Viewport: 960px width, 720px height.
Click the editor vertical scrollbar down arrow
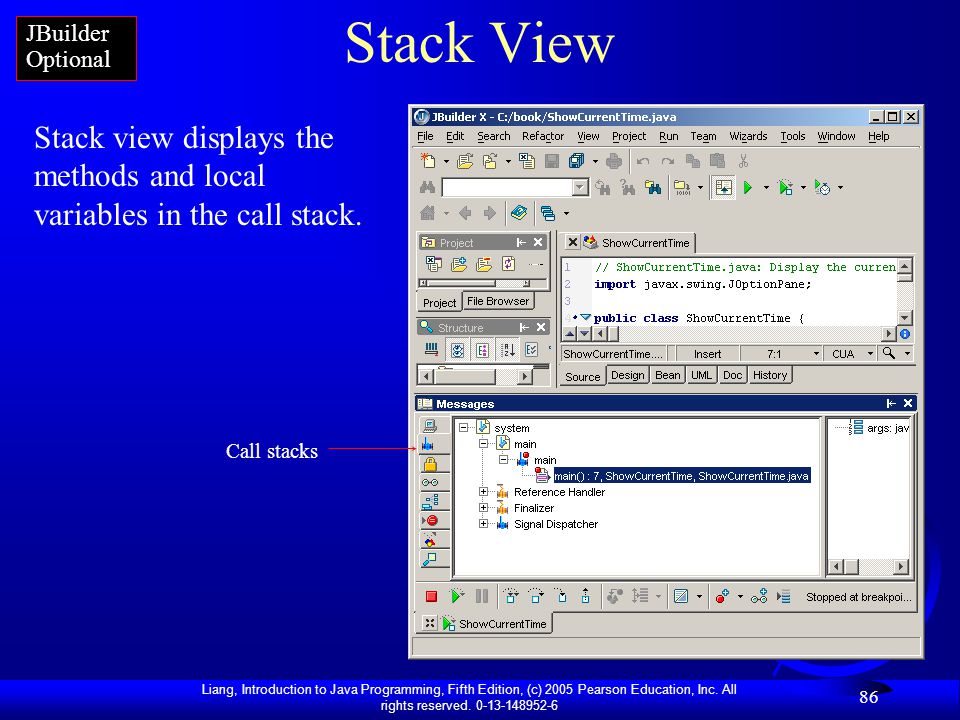pos(904,318)
